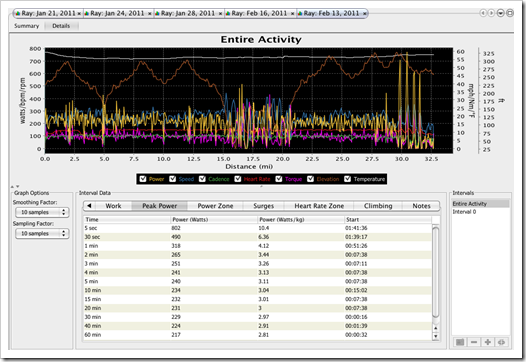Click the 802 watts power value
This screenshot has width=526, height=362.
coord(176,228)
